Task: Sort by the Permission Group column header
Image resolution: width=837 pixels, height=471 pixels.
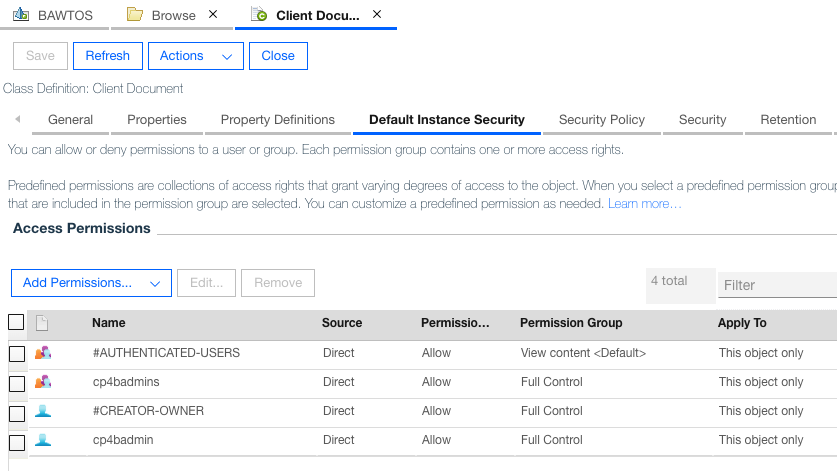Action: click(571, 323)
